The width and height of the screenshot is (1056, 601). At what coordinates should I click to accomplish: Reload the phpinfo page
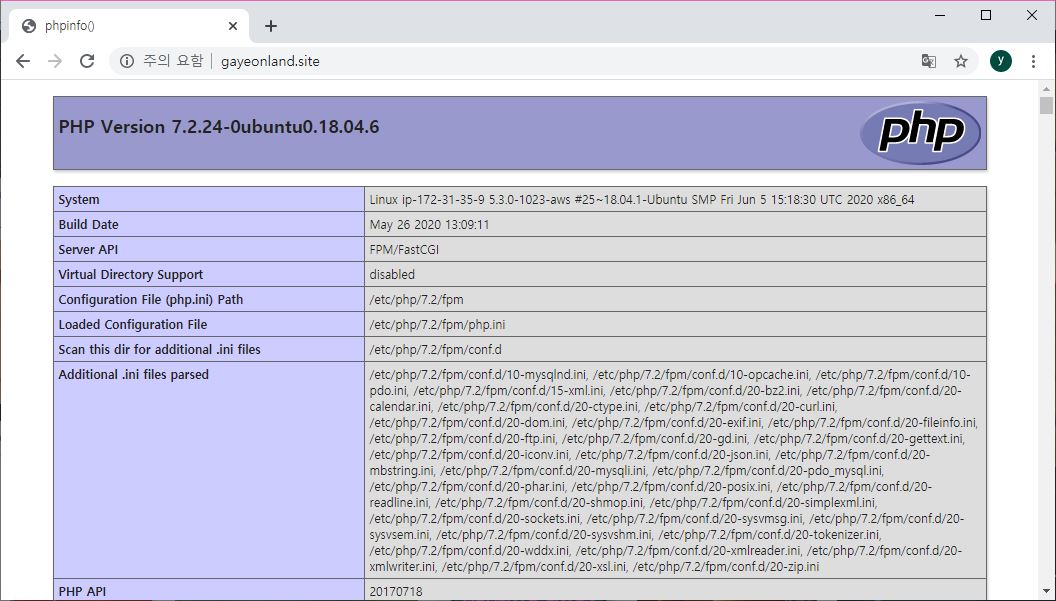point(87,60)
